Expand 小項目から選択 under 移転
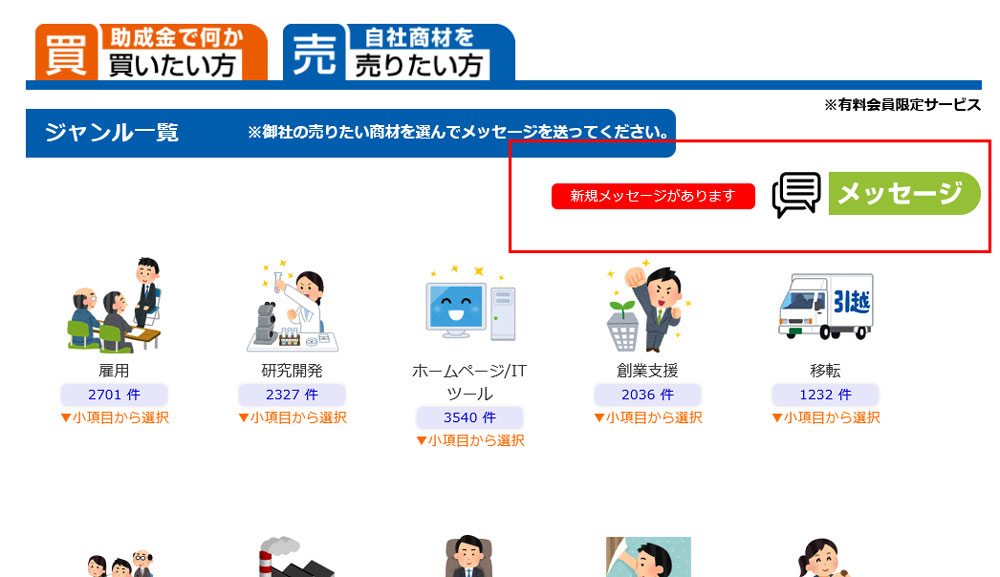The height and width of the screenshot is (577, 1000). coord(825,417)
